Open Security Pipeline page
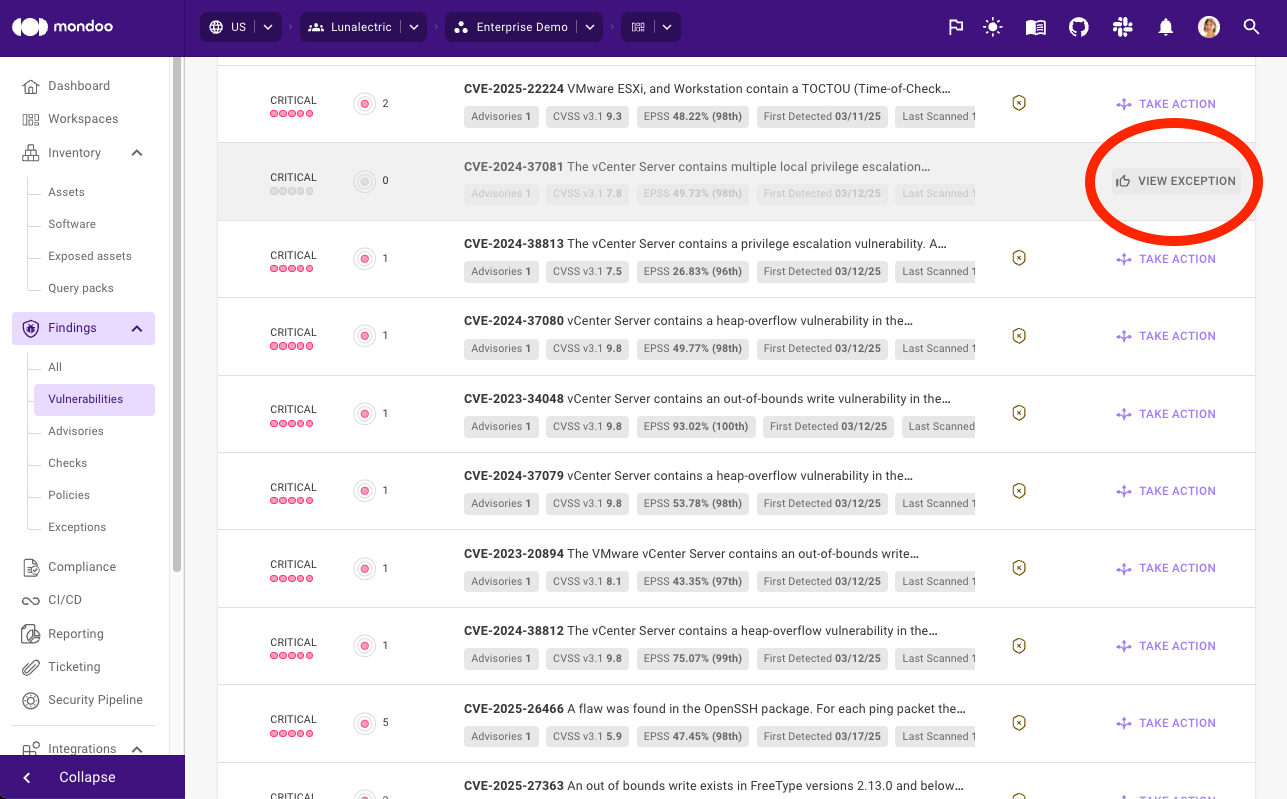1287x799 pixels. [95, 700]
